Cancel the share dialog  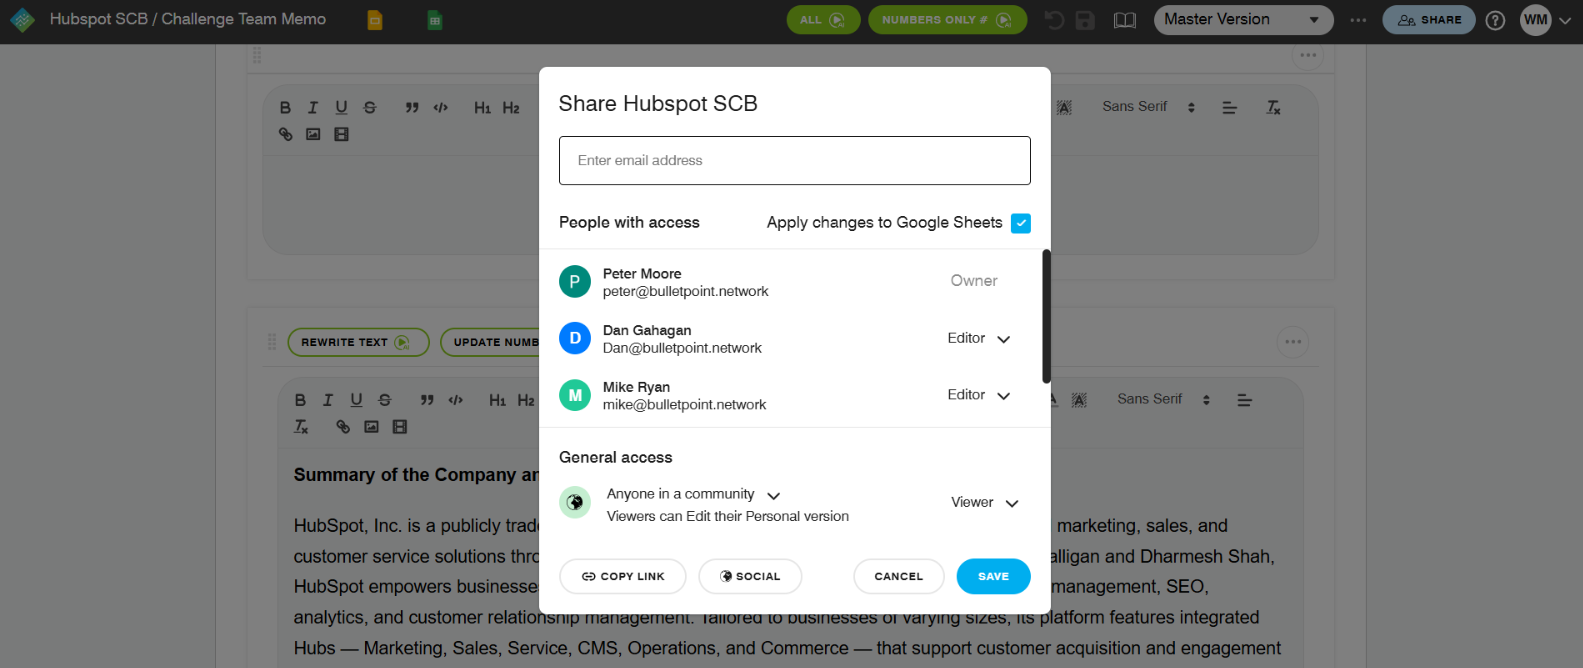[899, 576]
